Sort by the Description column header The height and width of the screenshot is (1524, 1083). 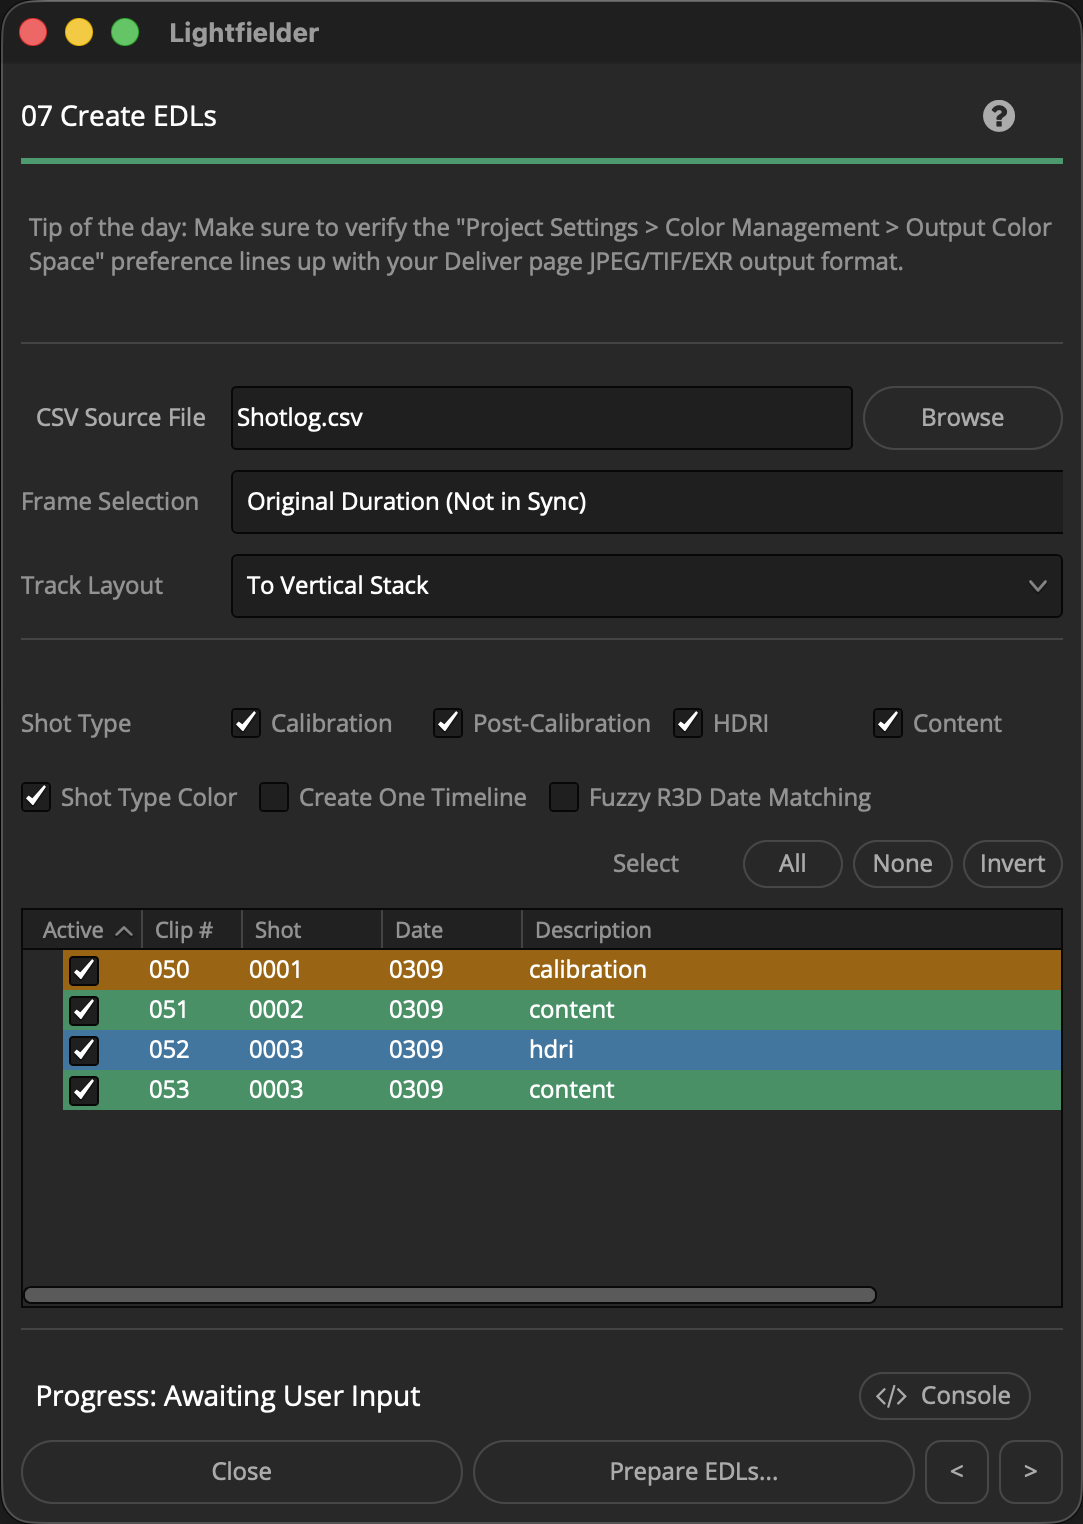[x=791, y=930]
